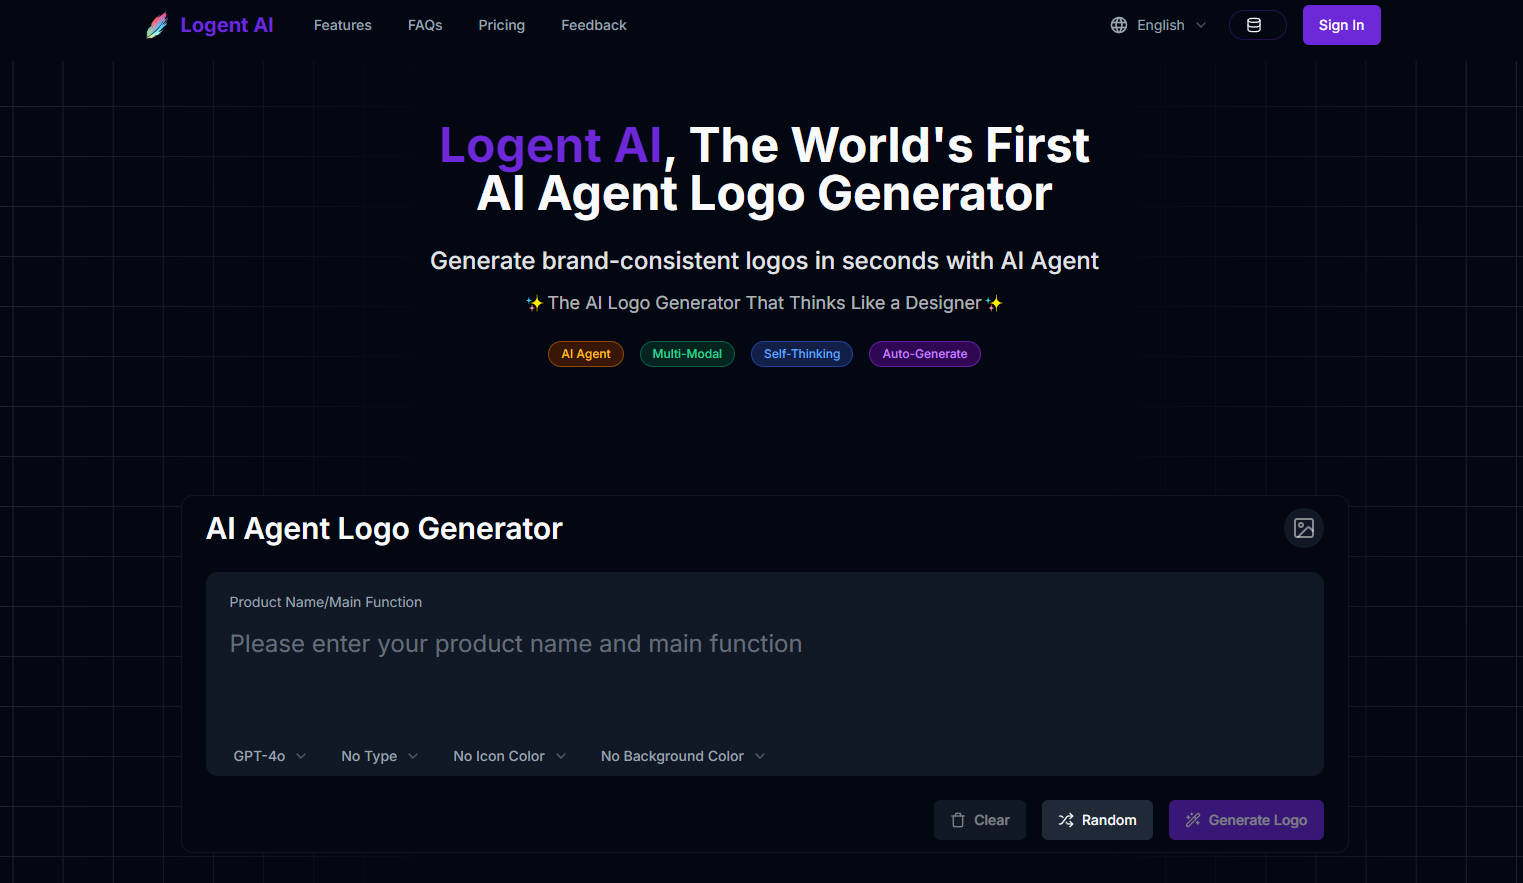Open the database icon in the header pill
This screenshot has width=1523, height=883.
1257,25
